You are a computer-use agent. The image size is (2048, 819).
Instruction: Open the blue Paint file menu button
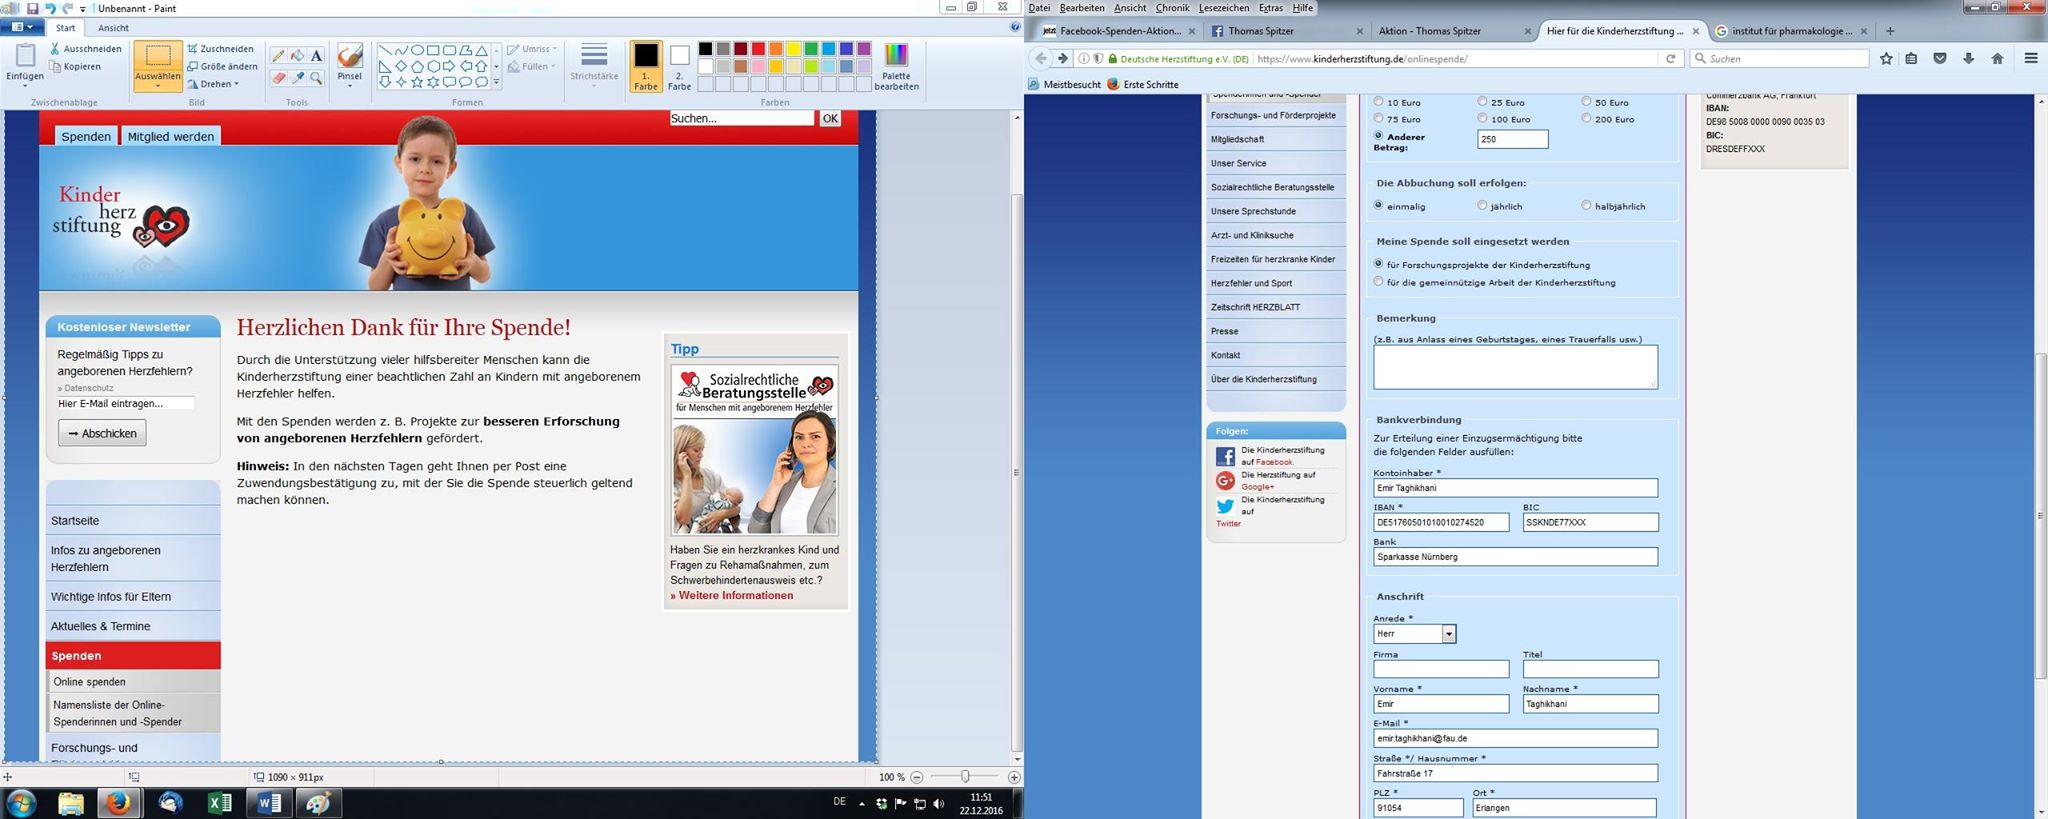(x=22, y=27)
